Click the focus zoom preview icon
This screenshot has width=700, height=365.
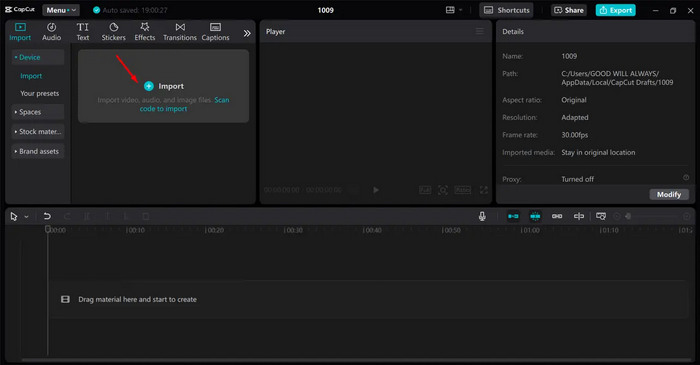443,190
